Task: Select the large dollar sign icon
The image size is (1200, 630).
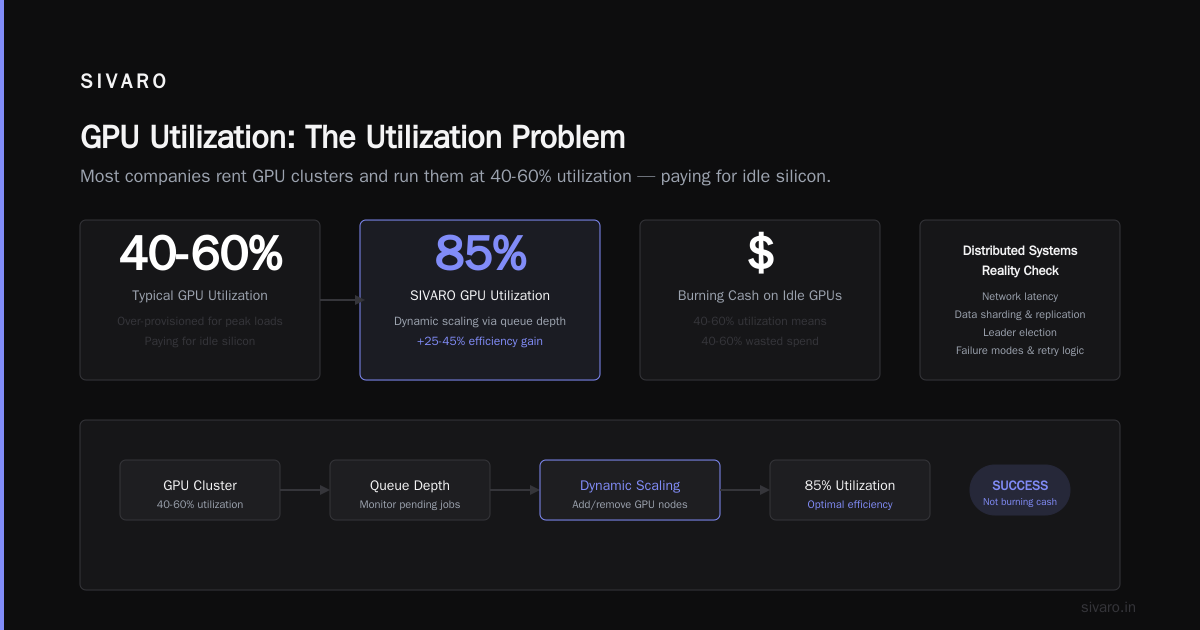Action: (x=760, y=254)
